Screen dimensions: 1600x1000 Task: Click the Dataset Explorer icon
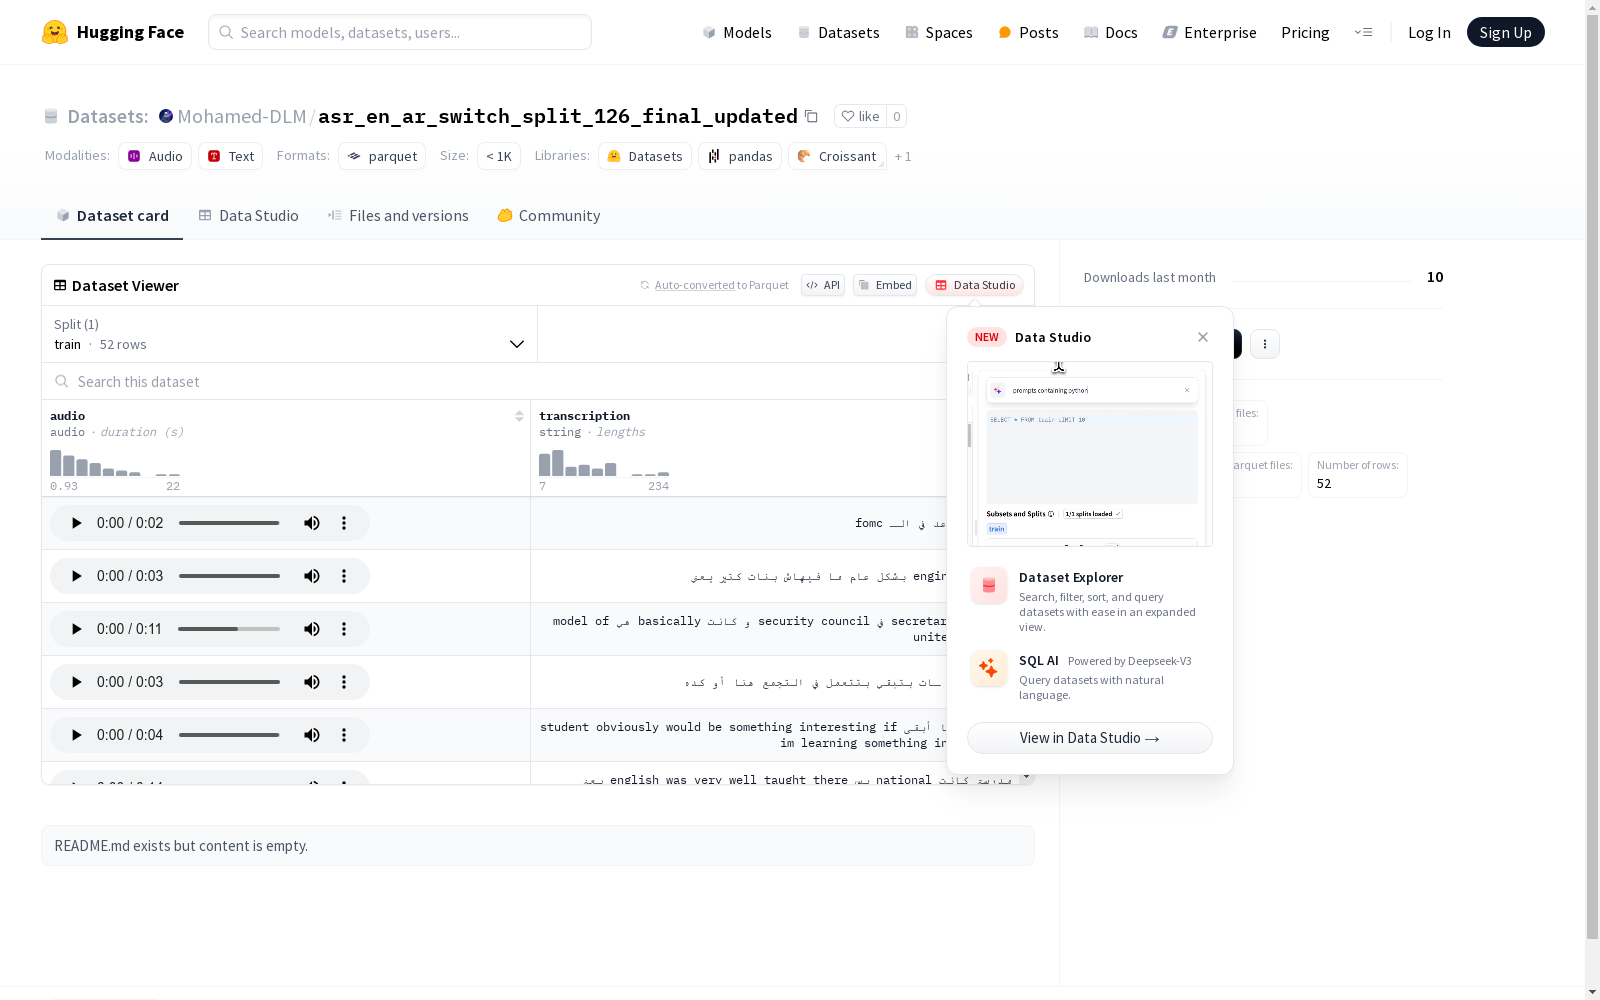point(989,586)
